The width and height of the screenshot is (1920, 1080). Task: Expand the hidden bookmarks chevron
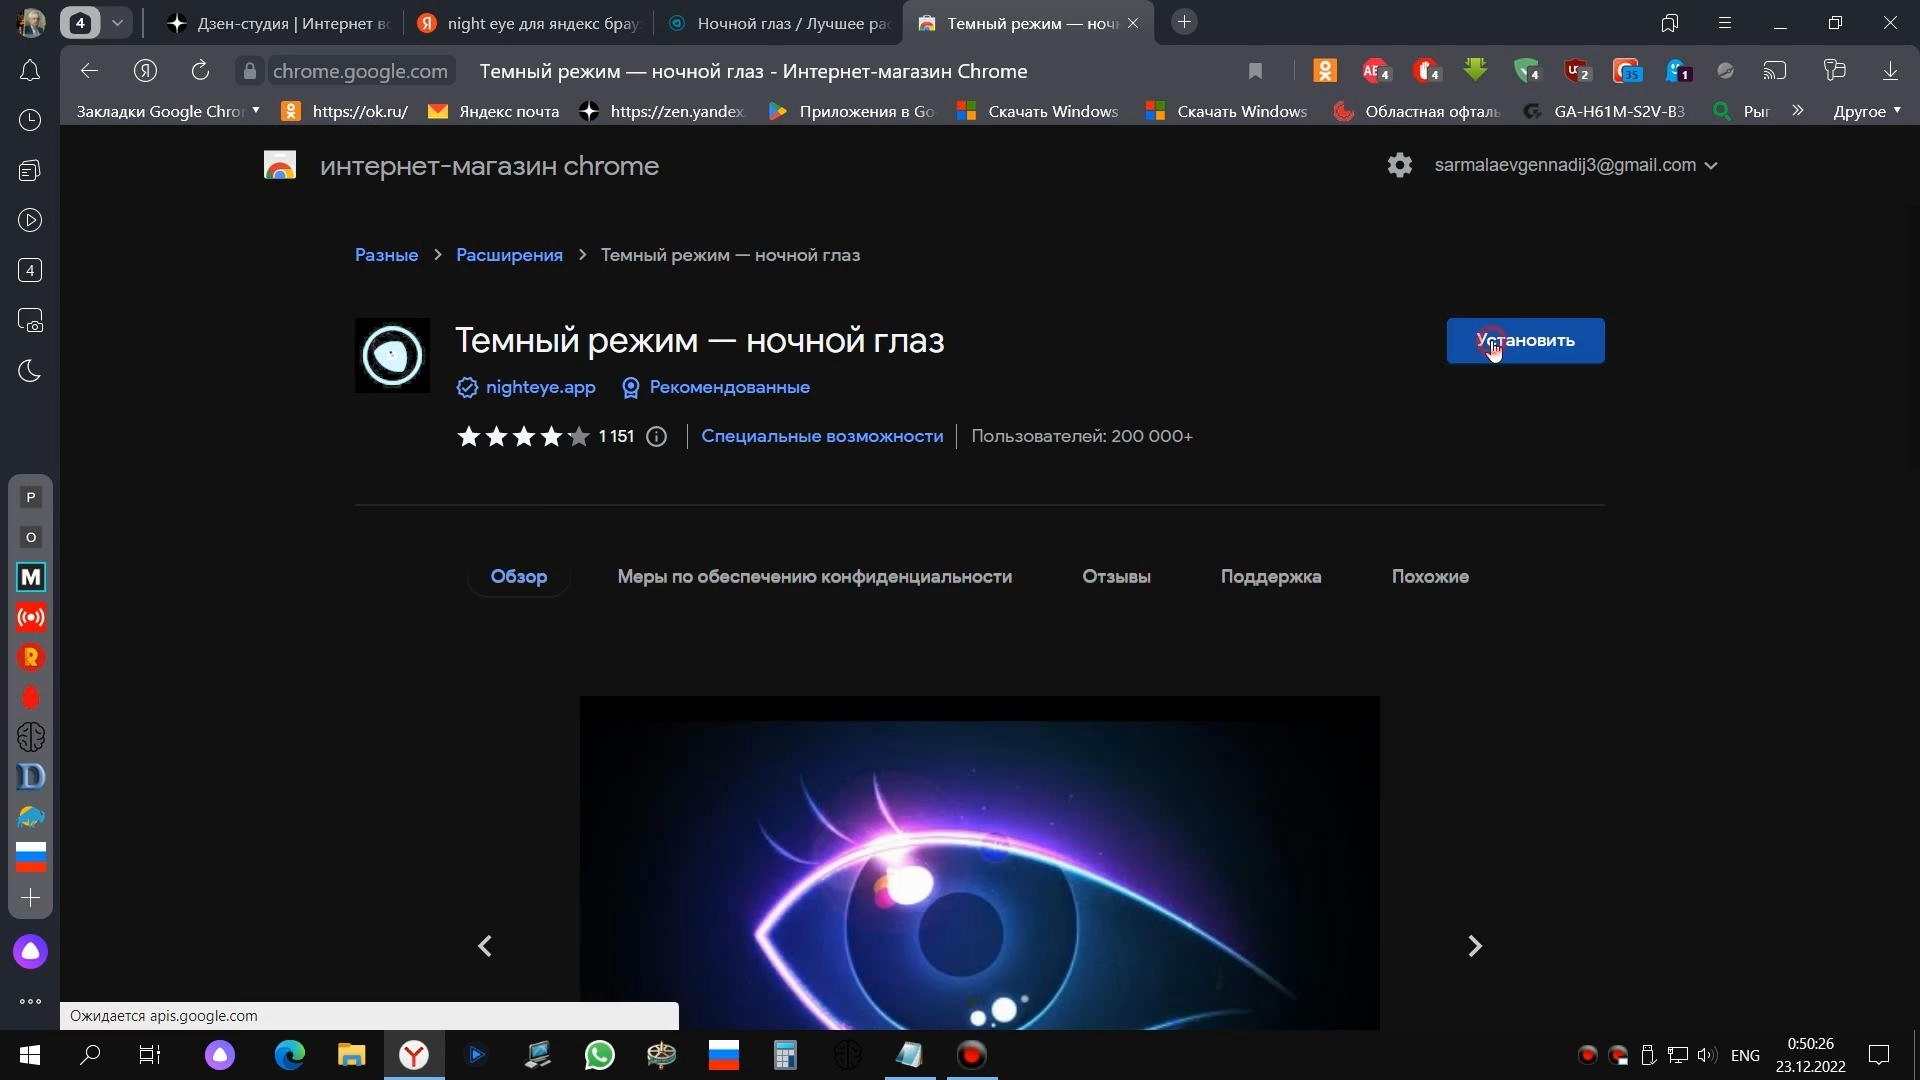pyautogui.click(x=1798, y=111)
